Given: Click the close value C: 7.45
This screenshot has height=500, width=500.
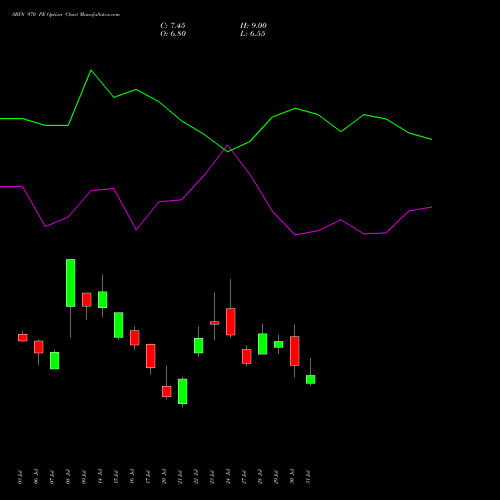Looking at the screenshot, I should (173, 26).
